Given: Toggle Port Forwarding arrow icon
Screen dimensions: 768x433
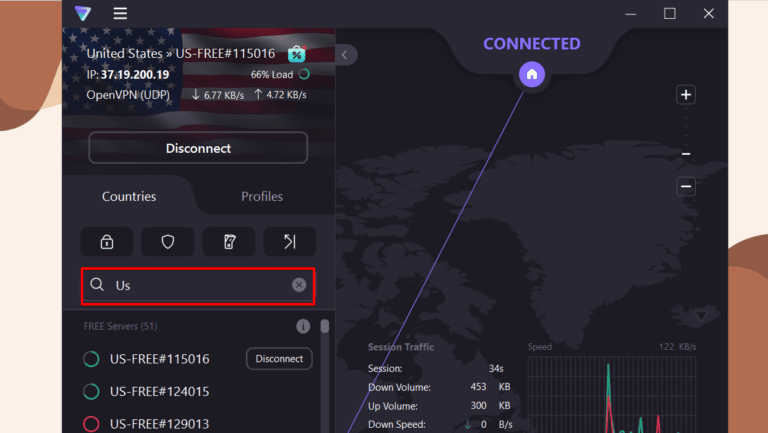Looking at the screenshot, I should [x=289, y=241].
